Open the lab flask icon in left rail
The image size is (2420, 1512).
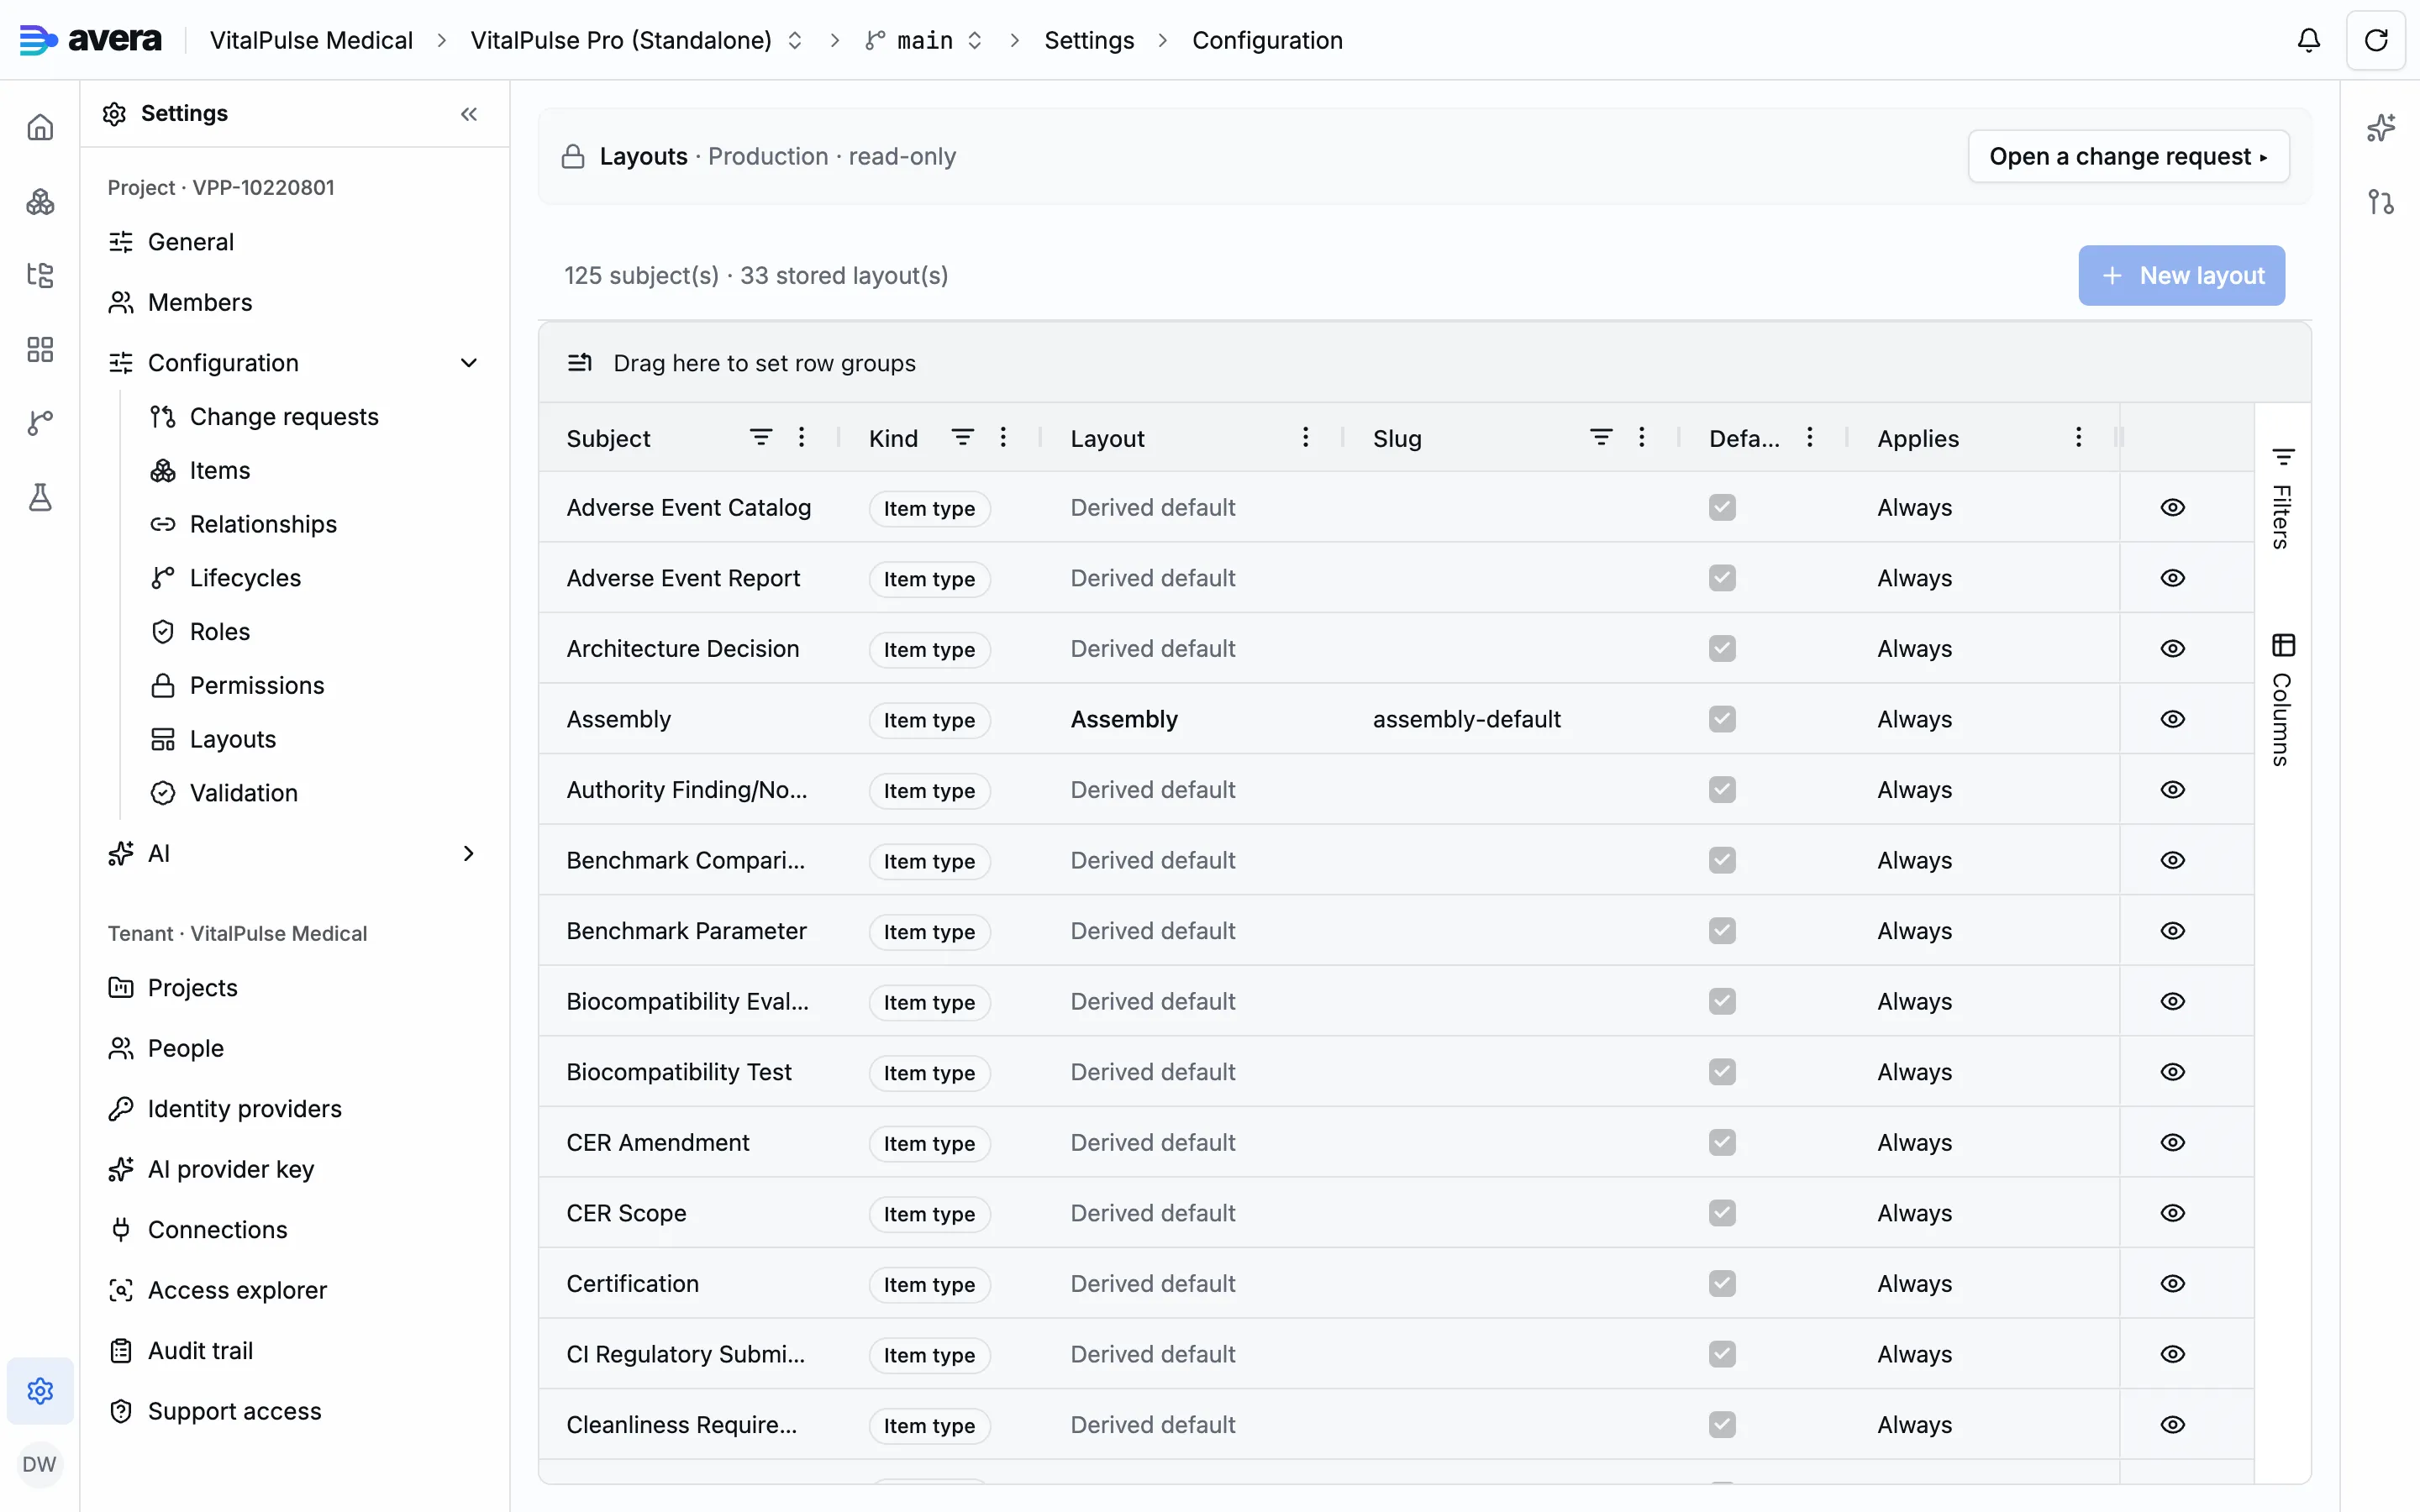[x=40, y=497]
